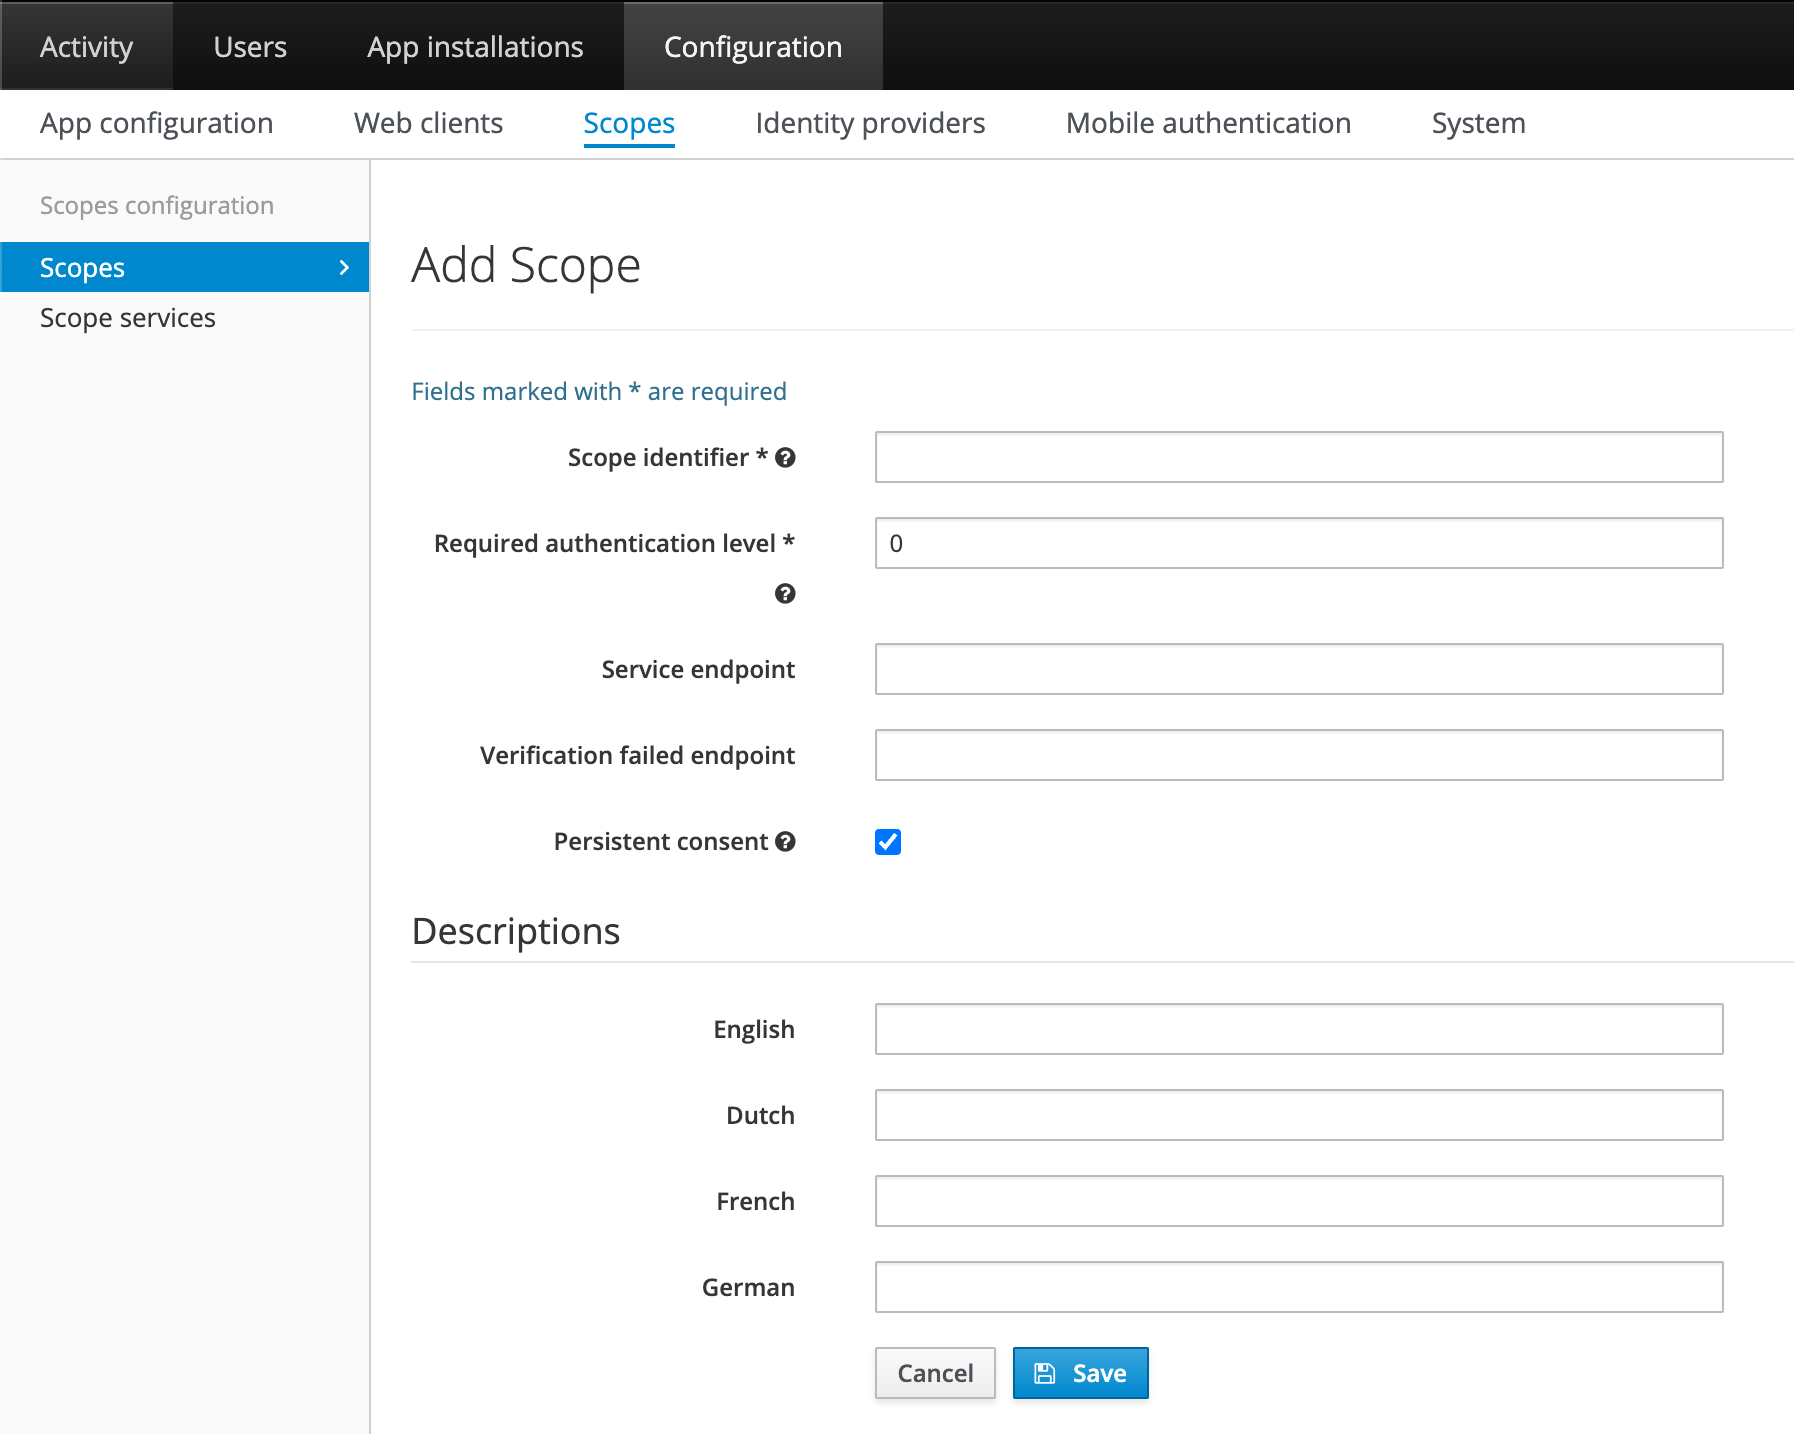Click help icon below Required authentication level
This screenshot has width=1794, height=1434.
pyautogui.click(x=785, y=594)
